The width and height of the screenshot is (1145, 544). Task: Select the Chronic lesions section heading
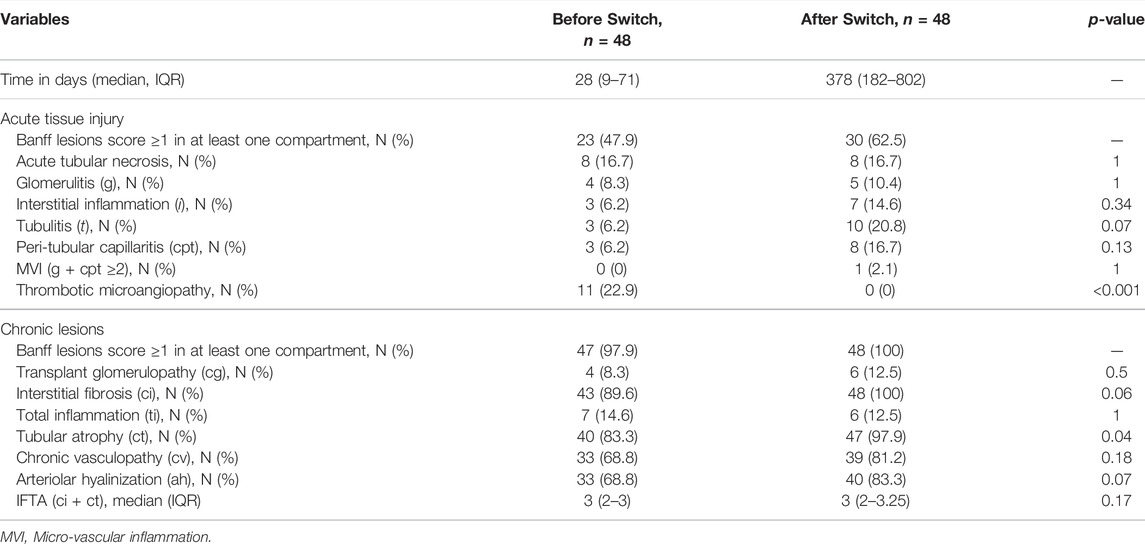coord(45,331)
